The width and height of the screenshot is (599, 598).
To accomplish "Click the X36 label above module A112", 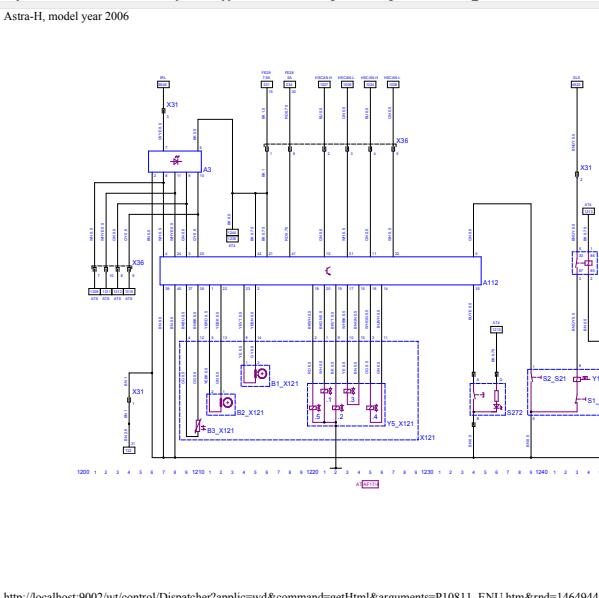I will [x=402, y=141].
